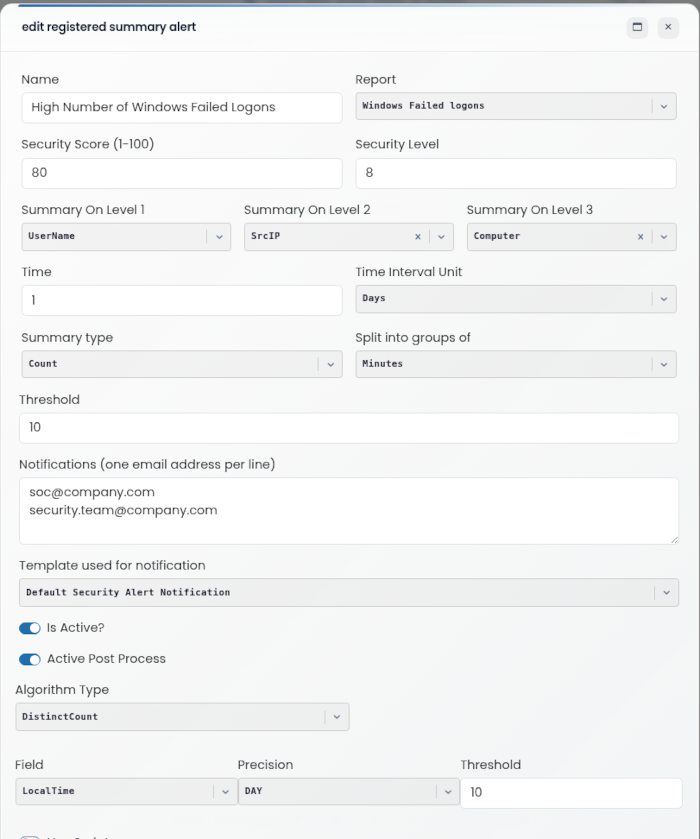This screenshot has width=700, height=839.
Task: Expand the Summary On Level 1 UserName chevron
Action: point(219,237)
